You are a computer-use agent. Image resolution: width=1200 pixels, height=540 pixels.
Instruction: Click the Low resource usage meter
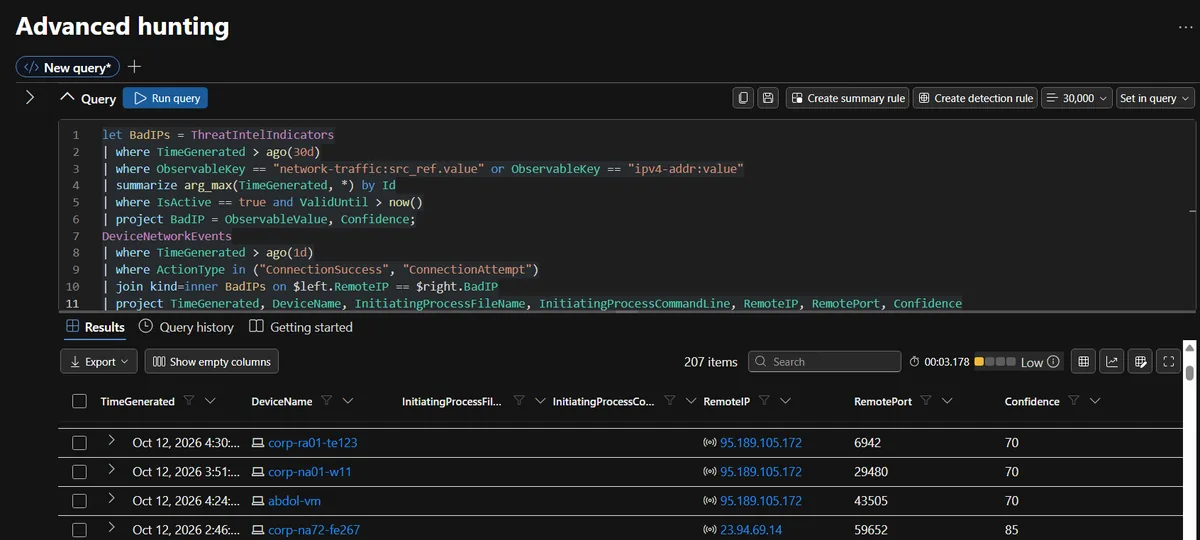[994, 362]
